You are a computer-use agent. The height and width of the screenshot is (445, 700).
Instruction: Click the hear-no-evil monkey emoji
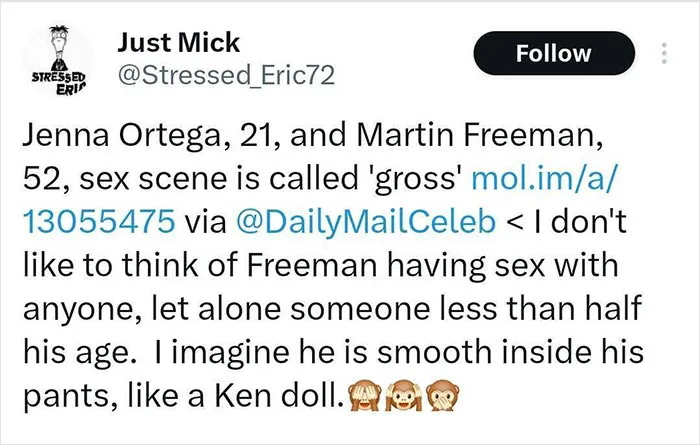[404, 395]
